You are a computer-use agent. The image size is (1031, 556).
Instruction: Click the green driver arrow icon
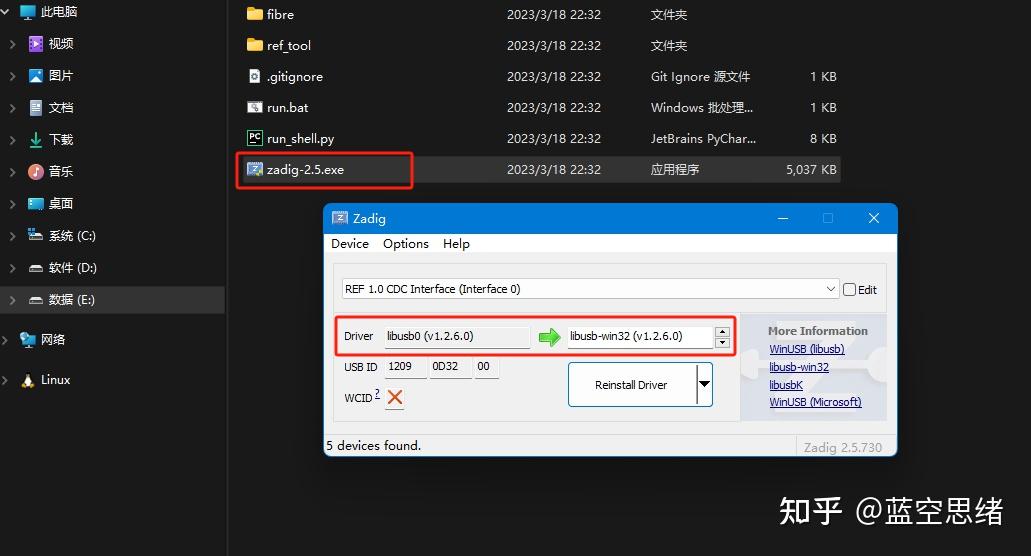549,337
